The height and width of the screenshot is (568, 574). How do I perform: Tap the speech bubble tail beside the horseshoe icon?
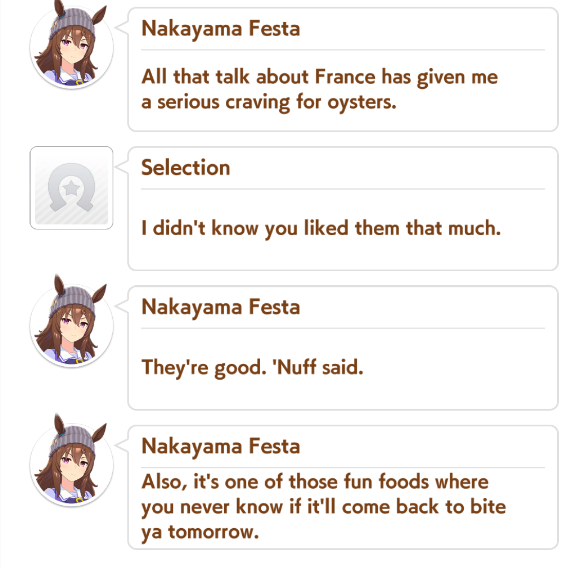click(x=122, y=167)
